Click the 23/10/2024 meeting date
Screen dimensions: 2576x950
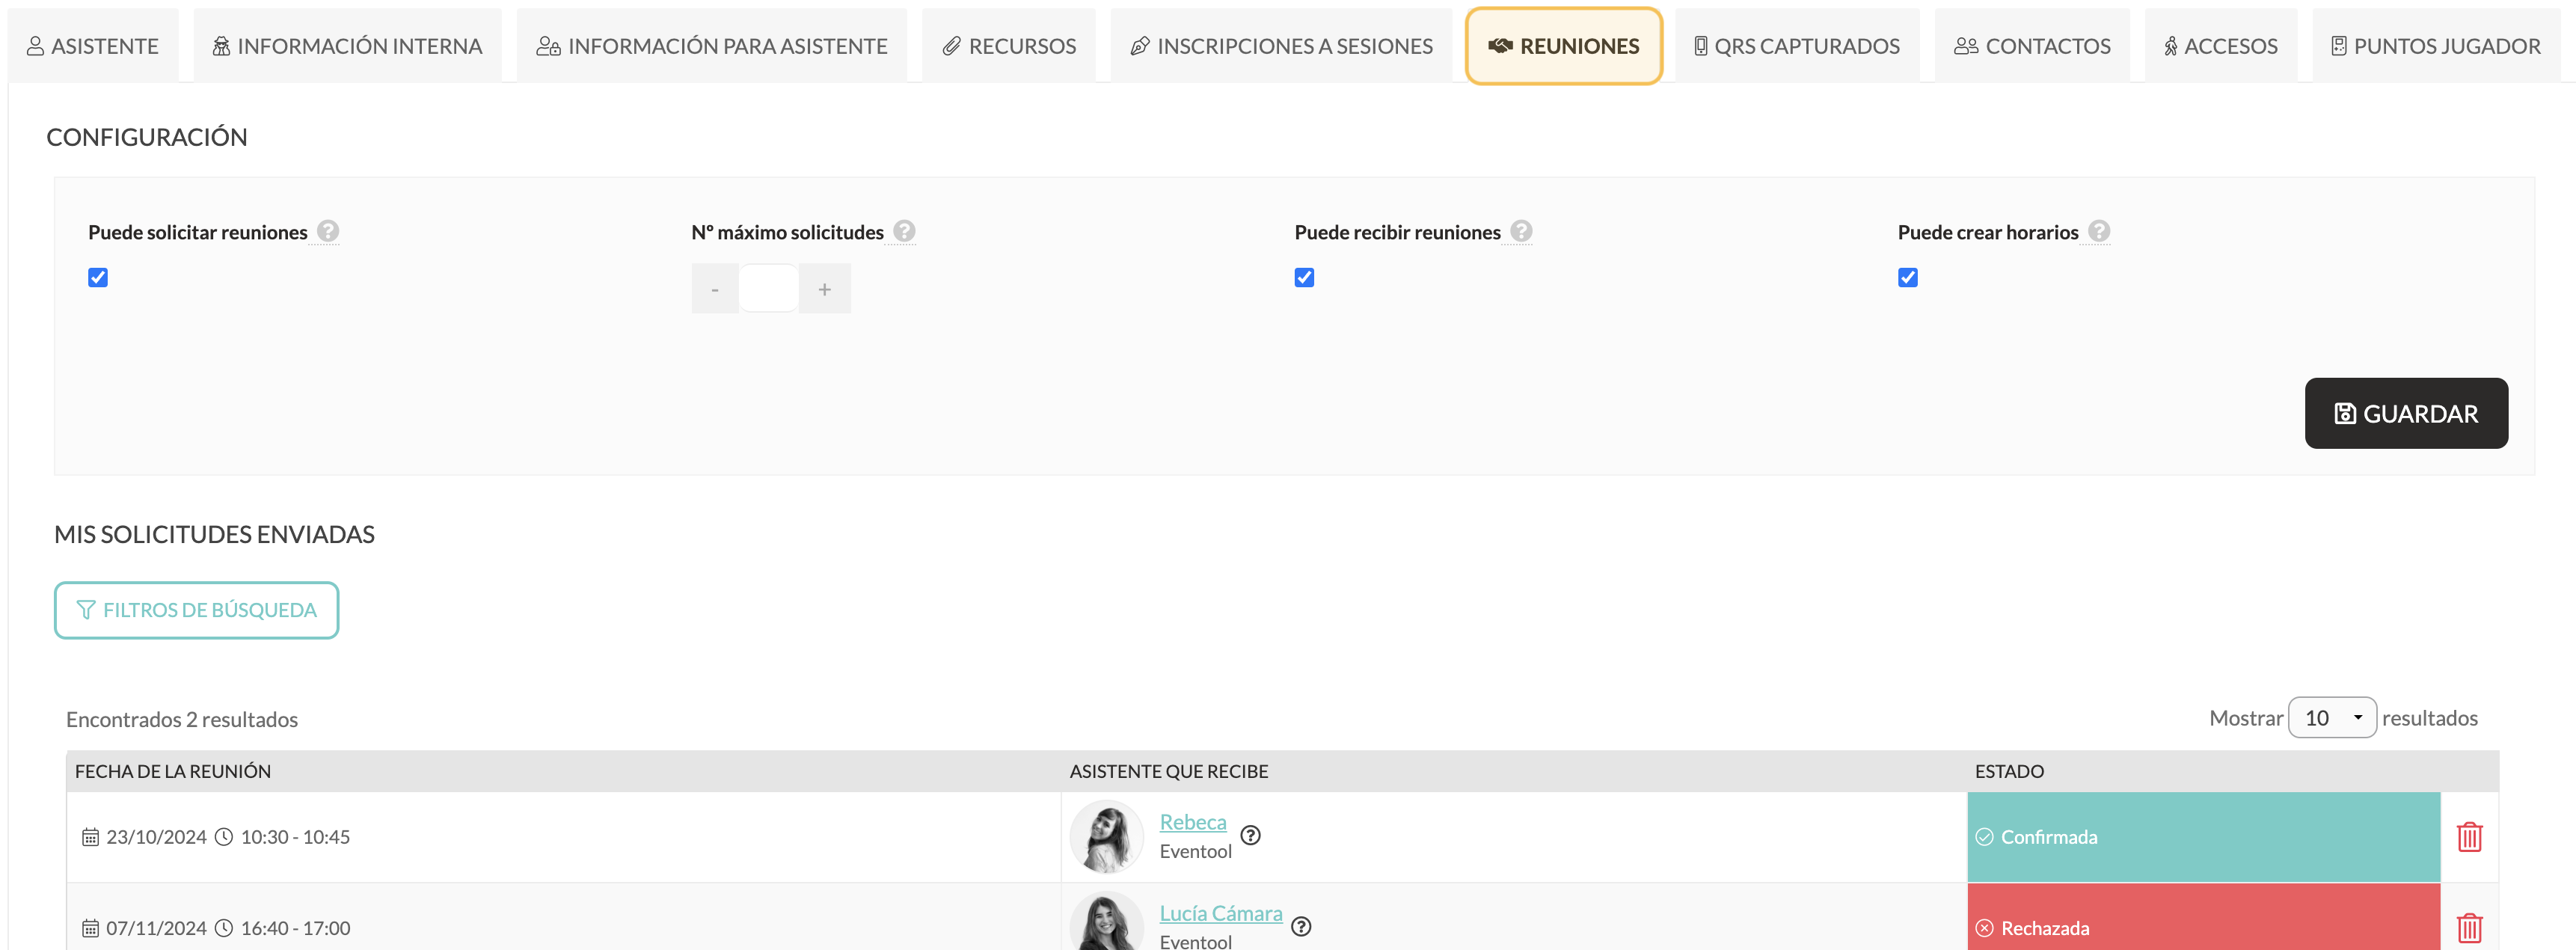click(x=156, y=837)
